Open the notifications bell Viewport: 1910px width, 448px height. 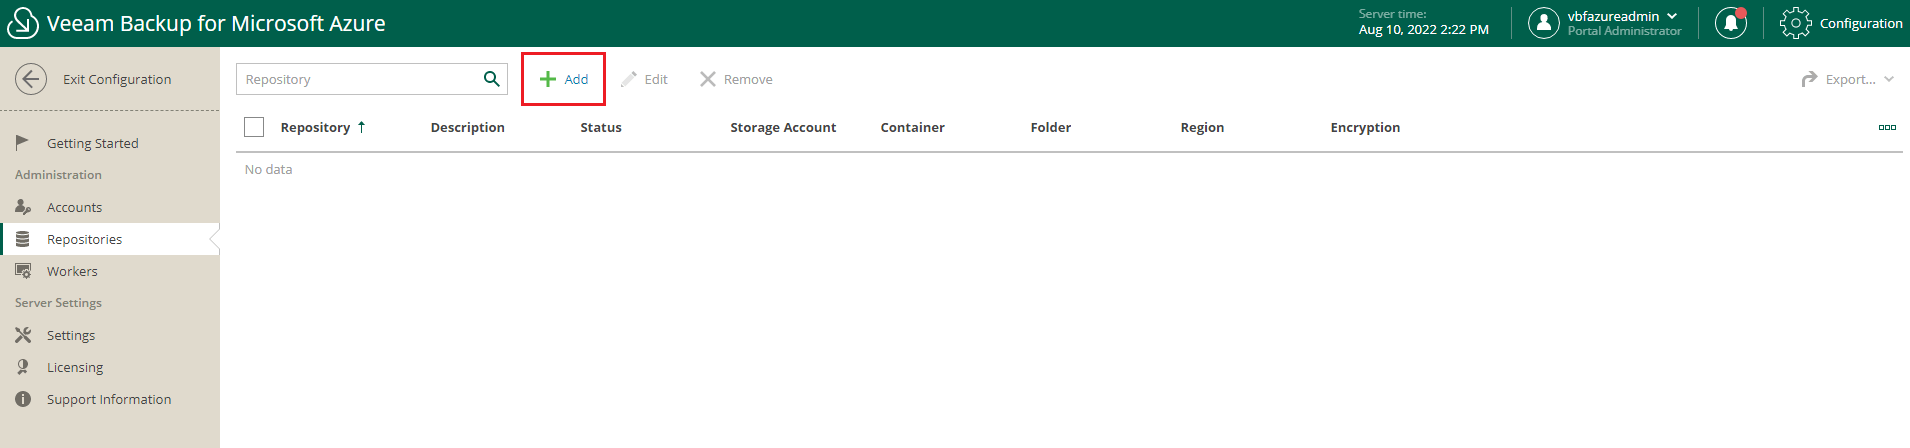click(x=1731, y=23)
